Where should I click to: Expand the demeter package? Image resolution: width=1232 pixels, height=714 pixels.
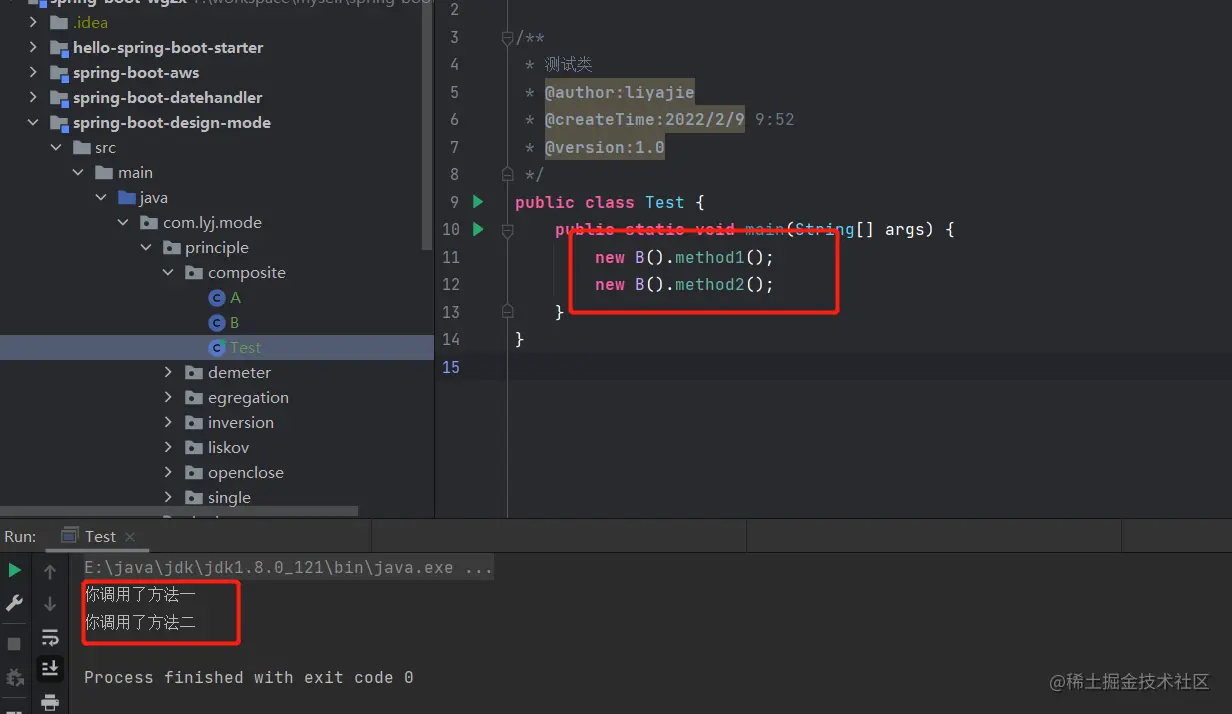tap(169, 373)
